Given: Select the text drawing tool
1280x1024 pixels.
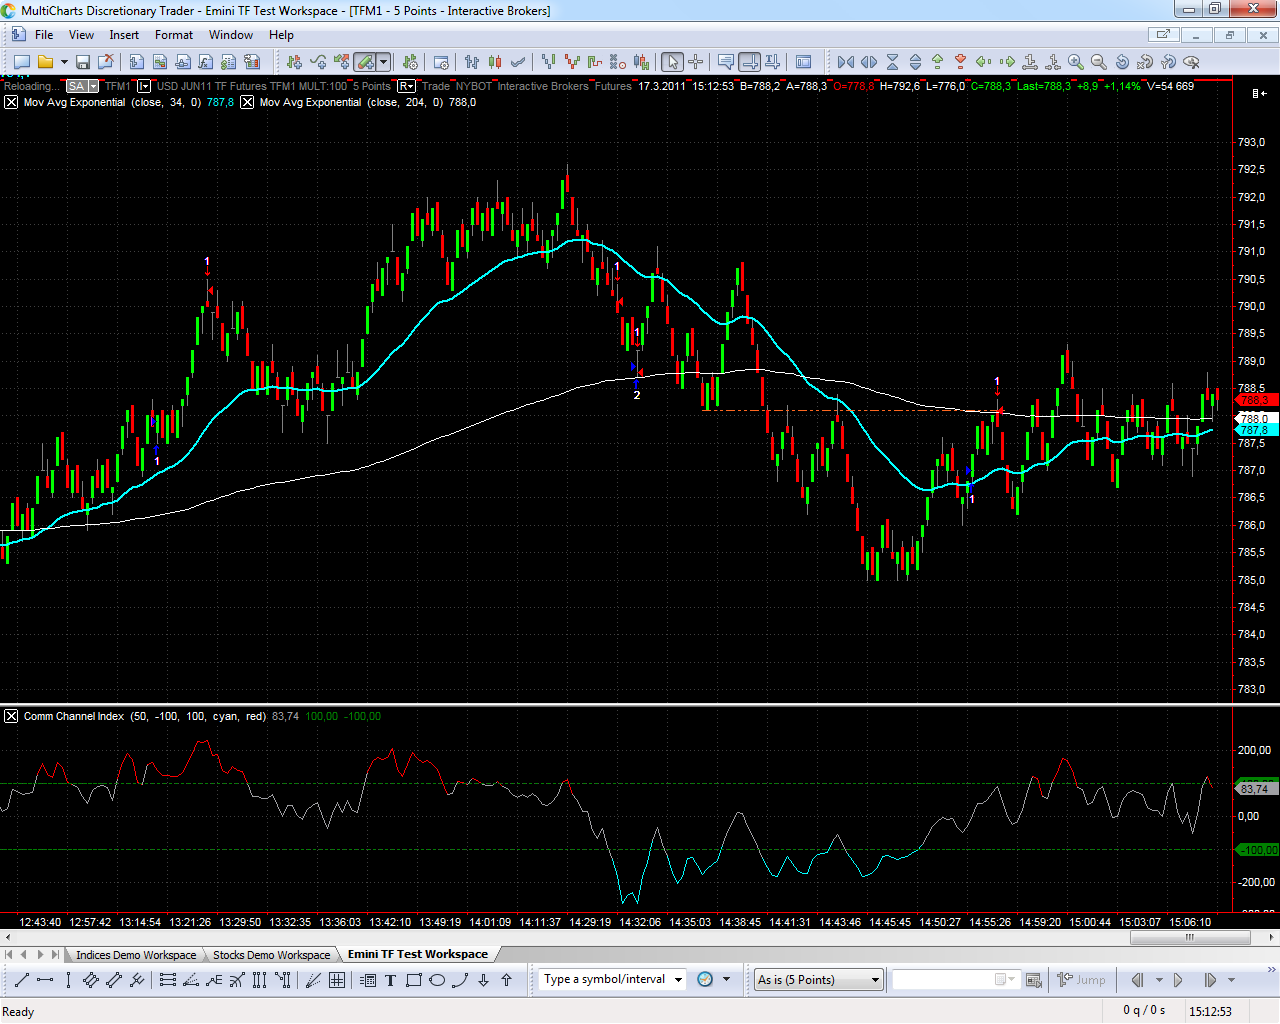Looking at the screenshot, I should 391,980.
